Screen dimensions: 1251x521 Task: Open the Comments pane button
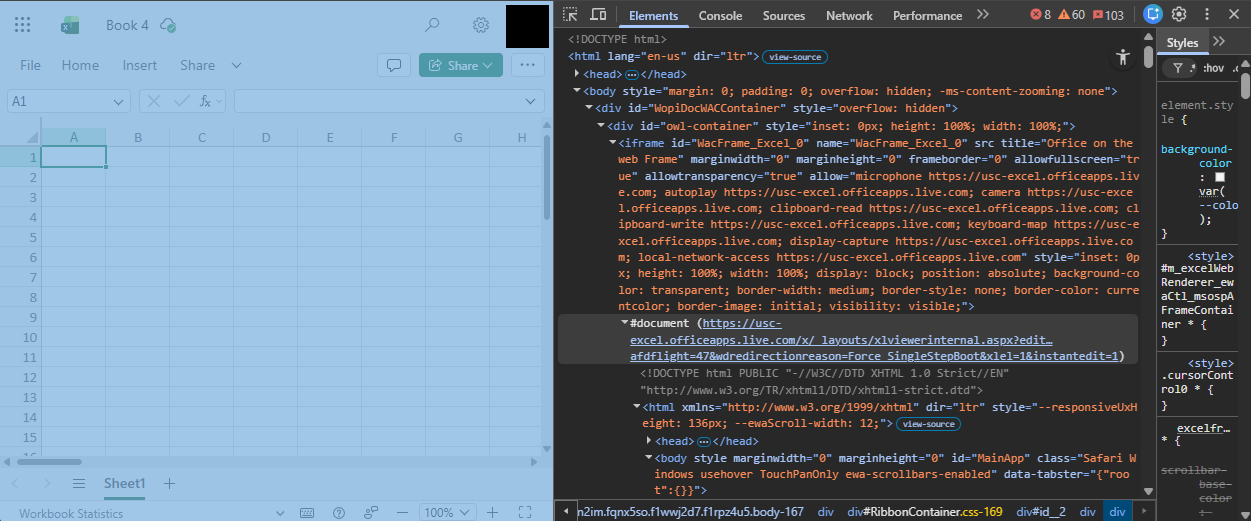pos(394,65)
